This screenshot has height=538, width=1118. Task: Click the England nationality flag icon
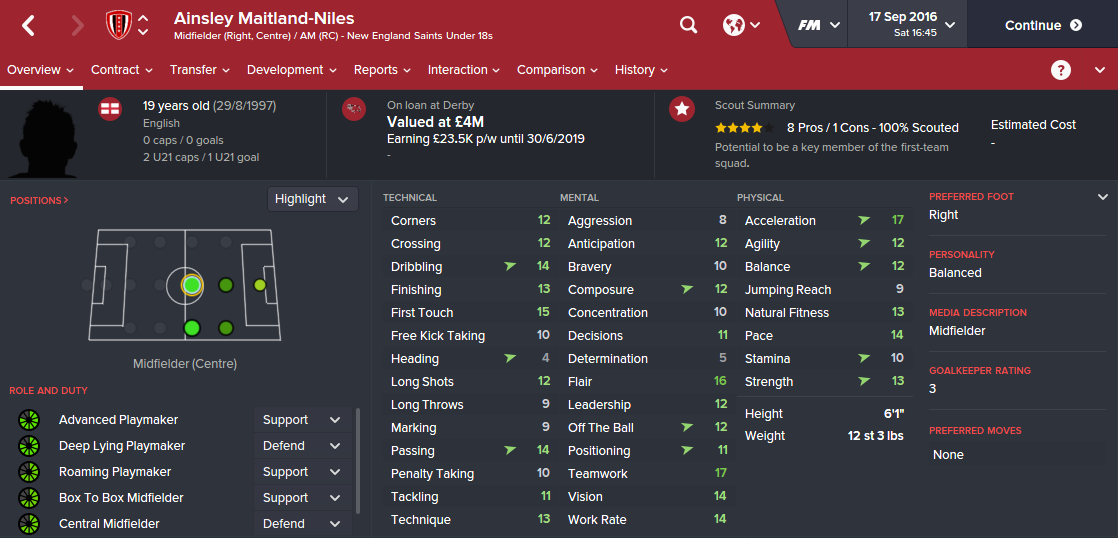pyautogui.click(x=110, y=109)
